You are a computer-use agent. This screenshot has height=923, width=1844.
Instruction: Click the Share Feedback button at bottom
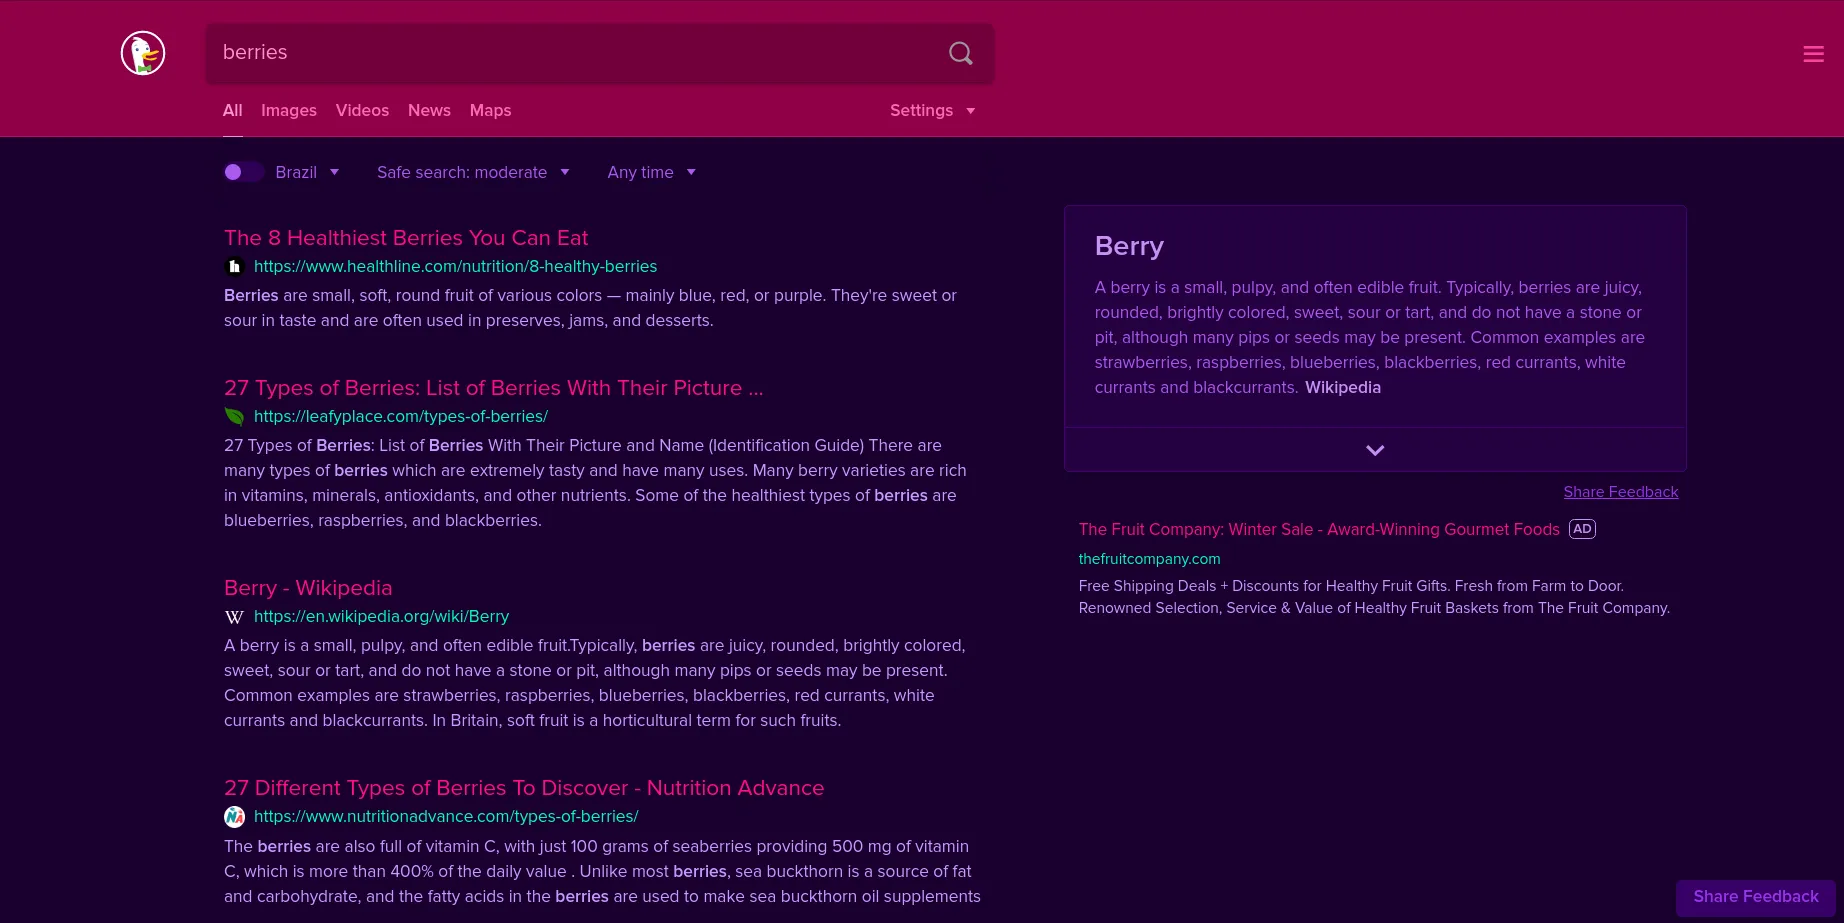[1756, 897]
